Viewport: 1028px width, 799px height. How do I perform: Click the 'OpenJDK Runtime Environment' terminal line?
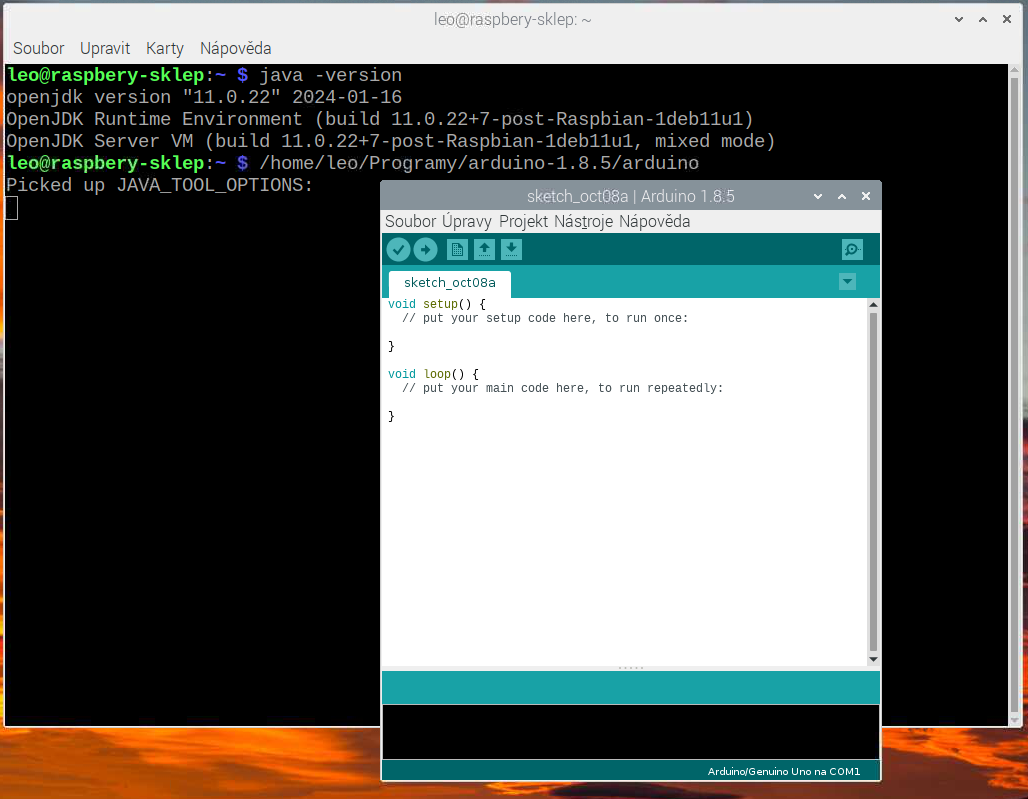pos(380,119)
